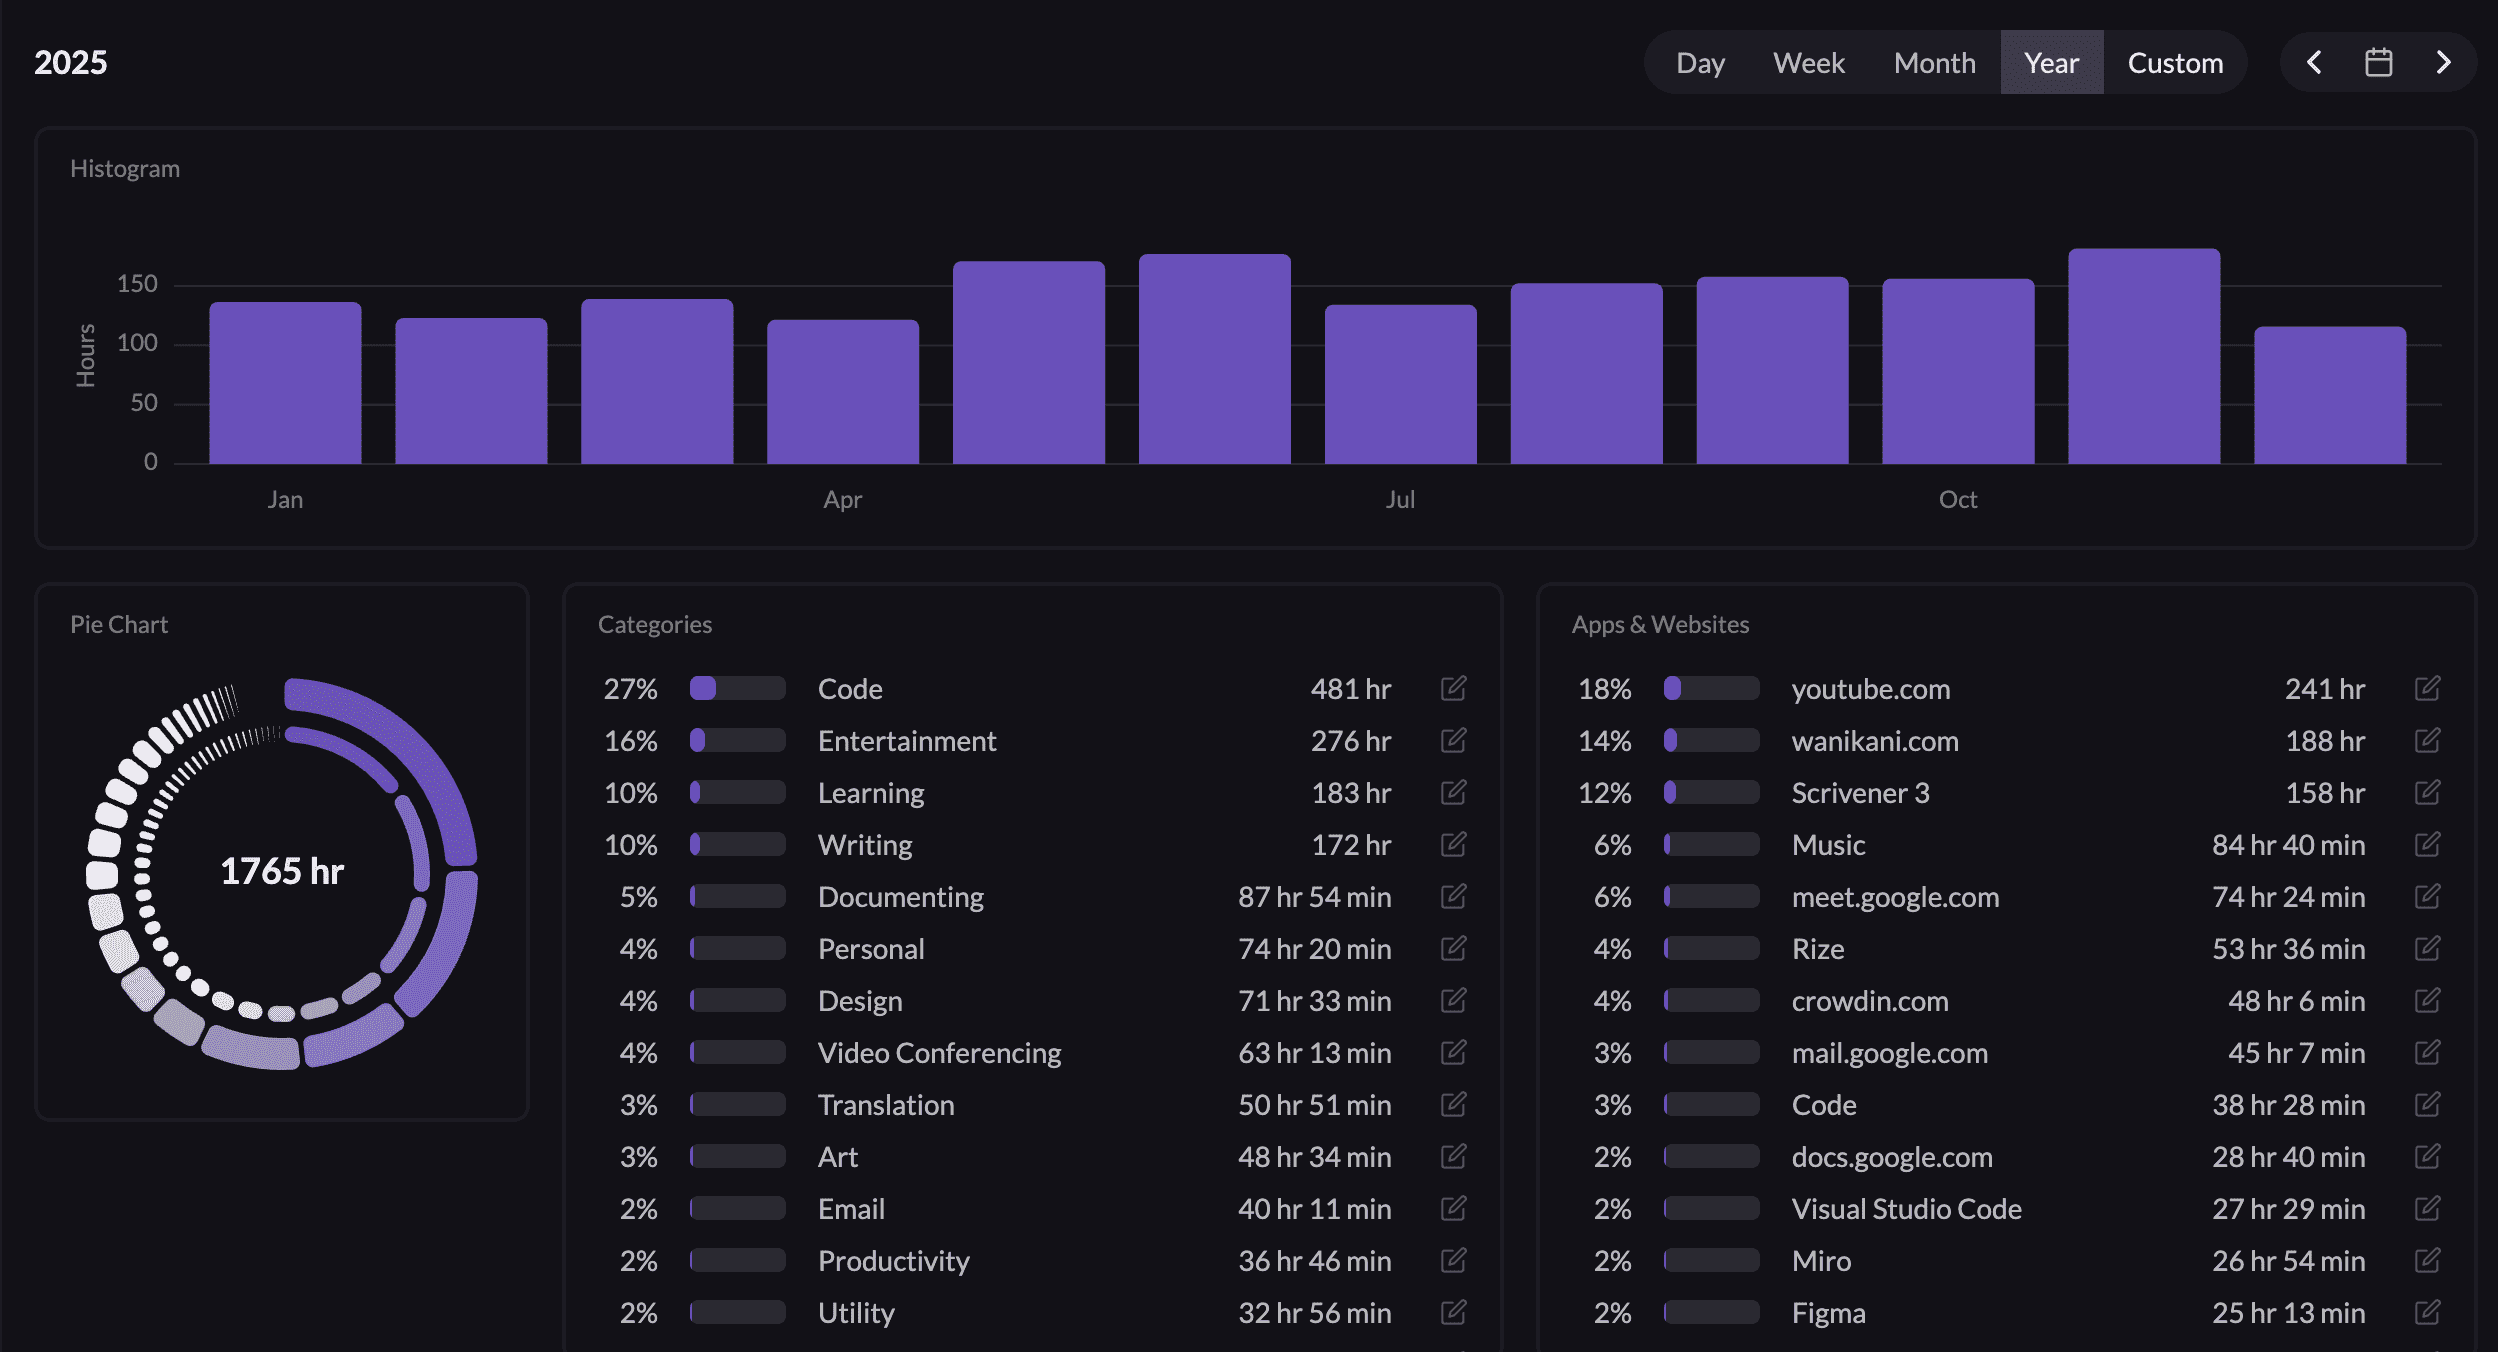Screen dimensions: 2498x1352
Task: Click the edit icon for youtube.com
Action: click(2428, 688)
